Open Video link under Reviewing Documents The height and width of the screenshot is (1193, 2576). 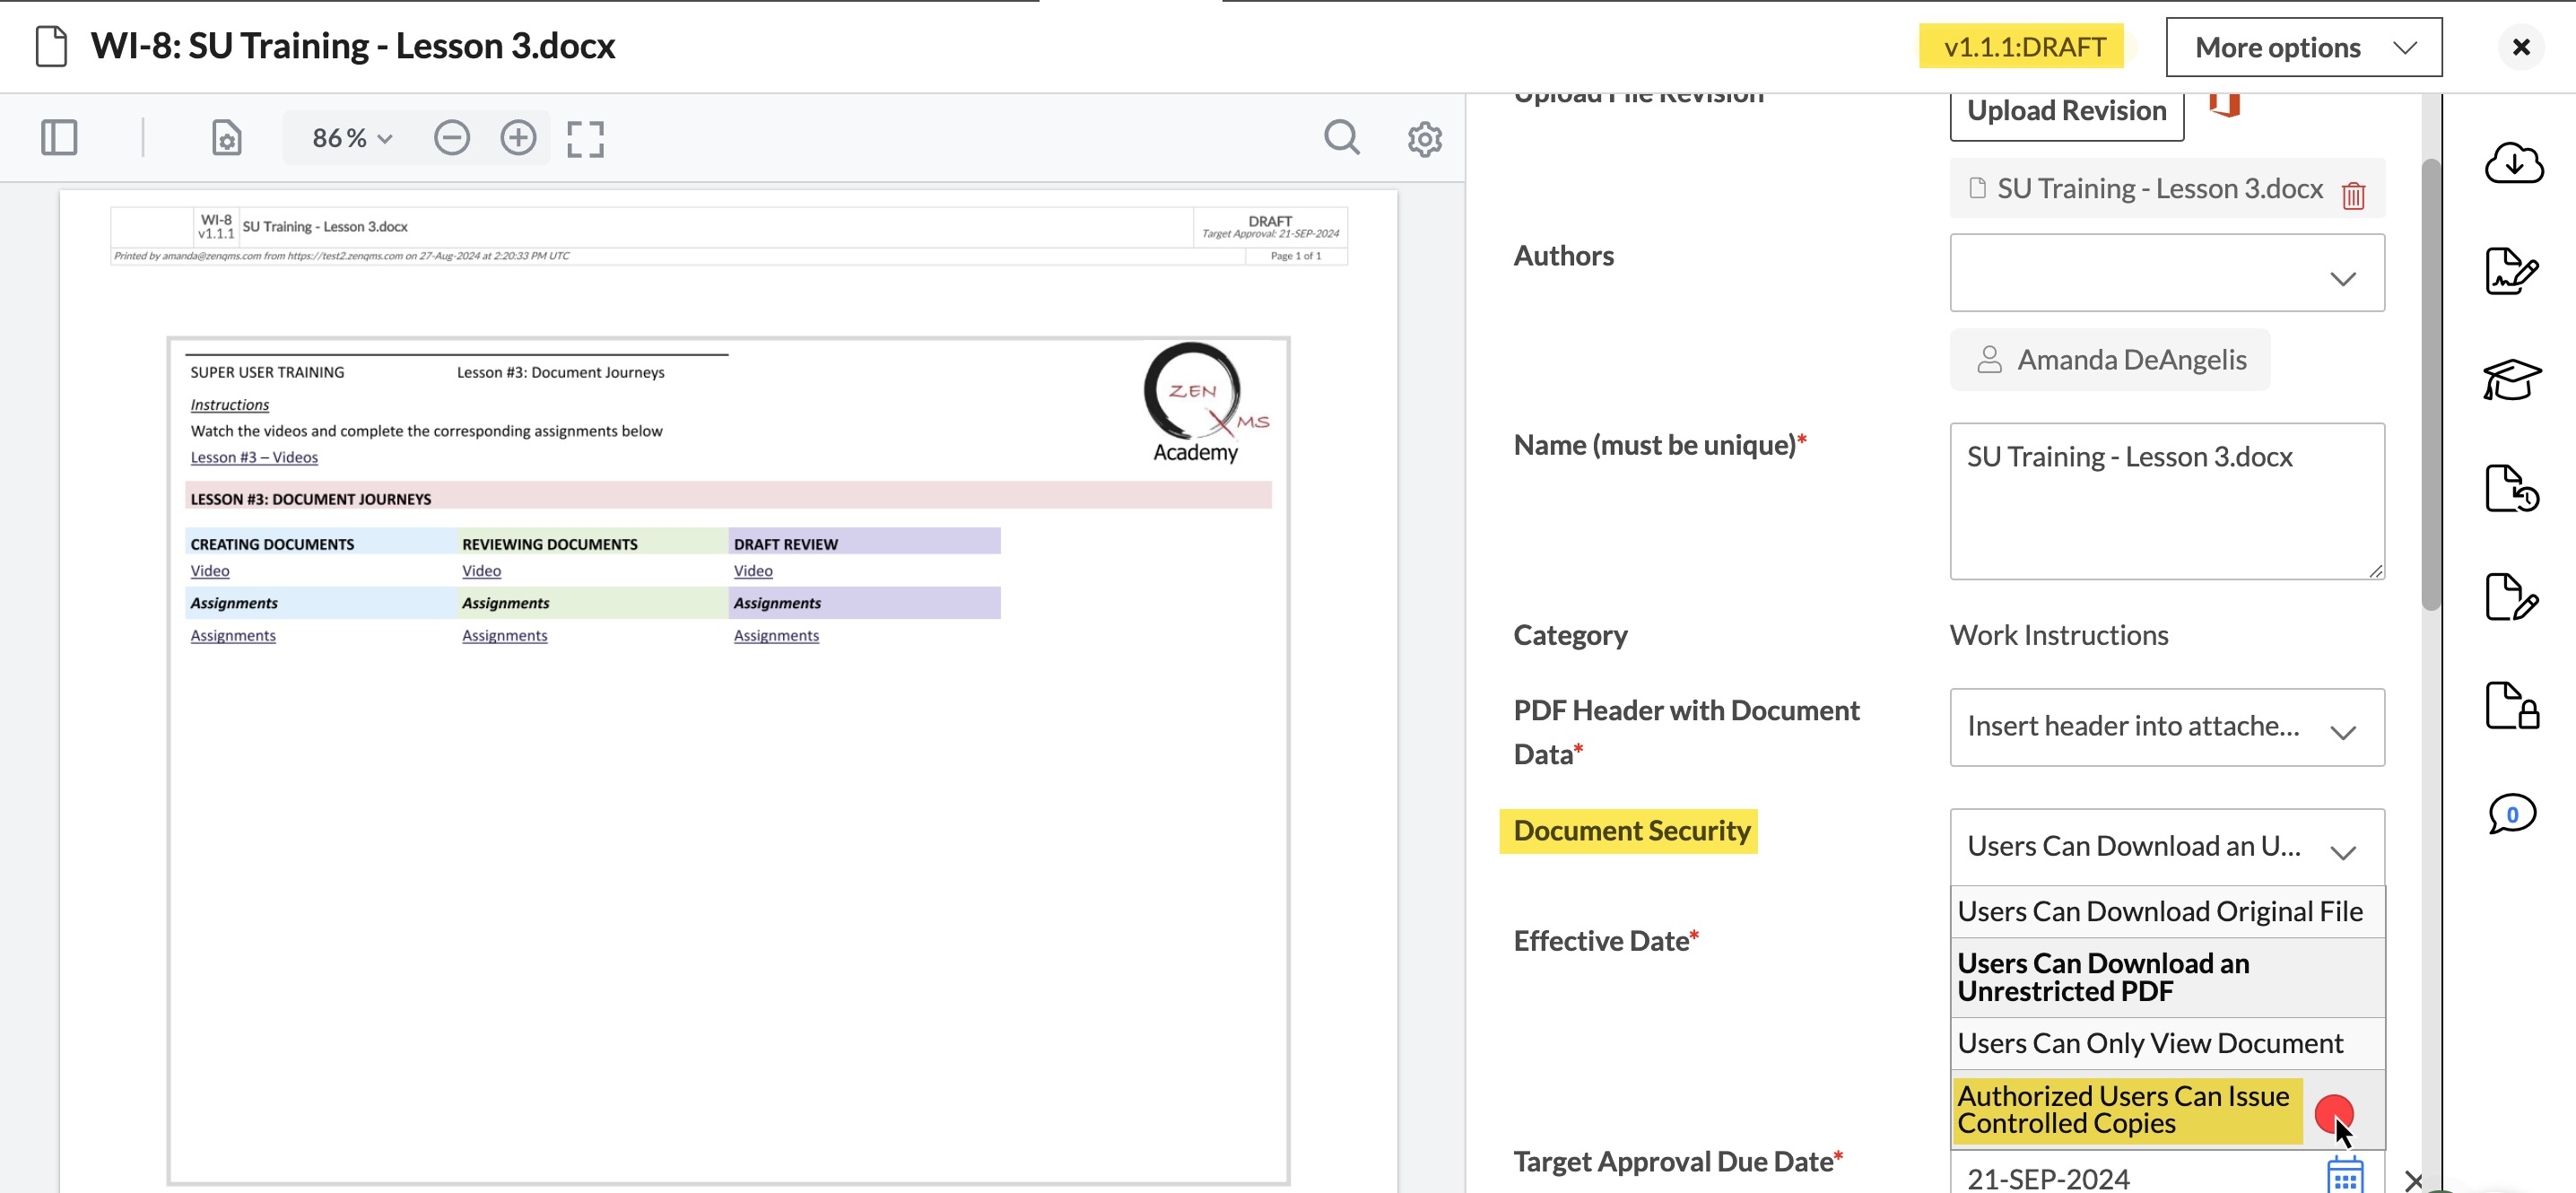pos(481,571)
